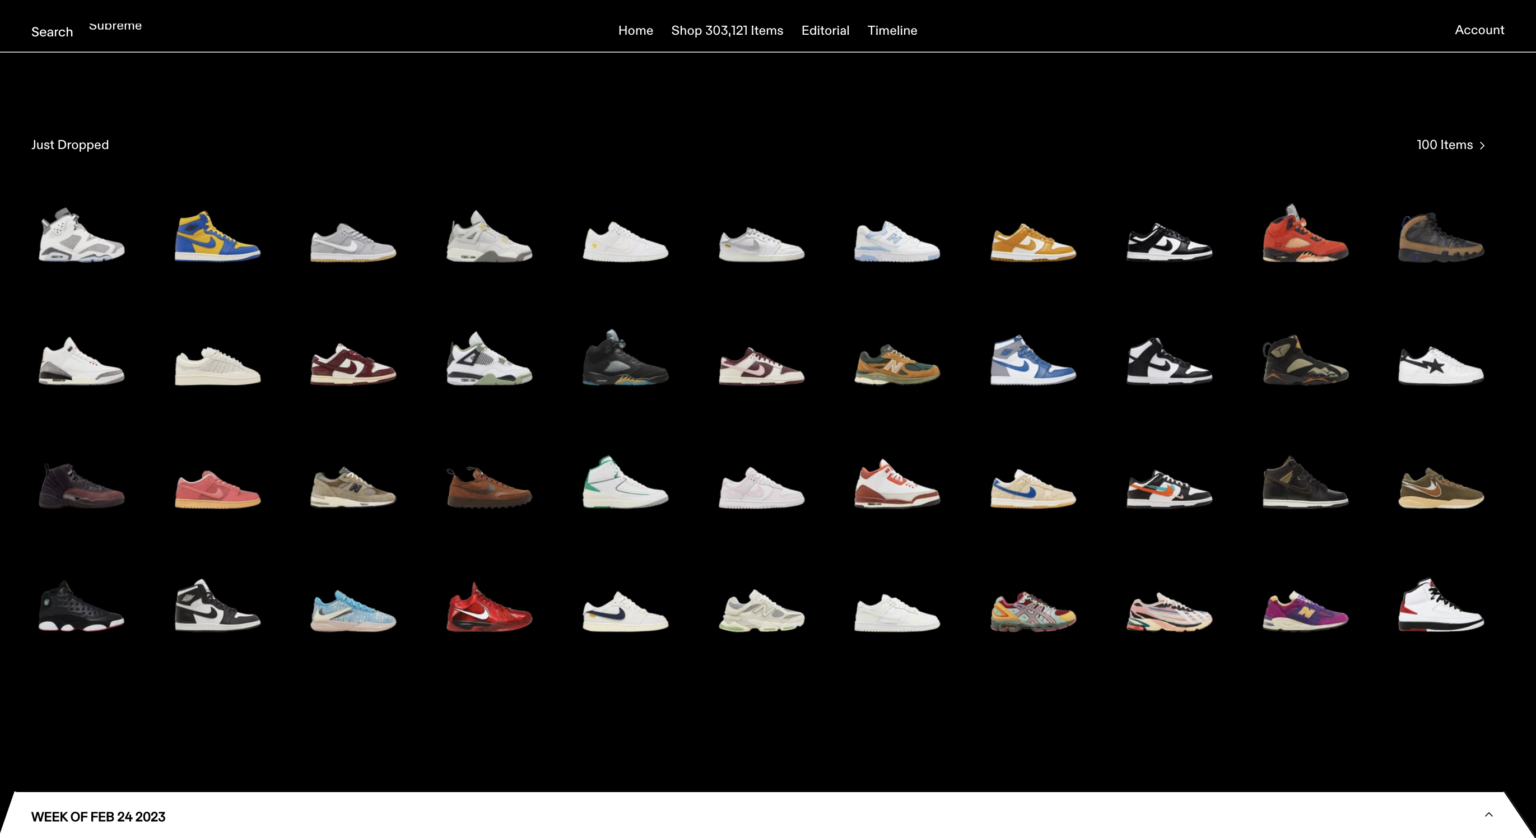1536x838 pixels.
Task: Select the pink Dunk with gum sole
Action: point(217,490)
